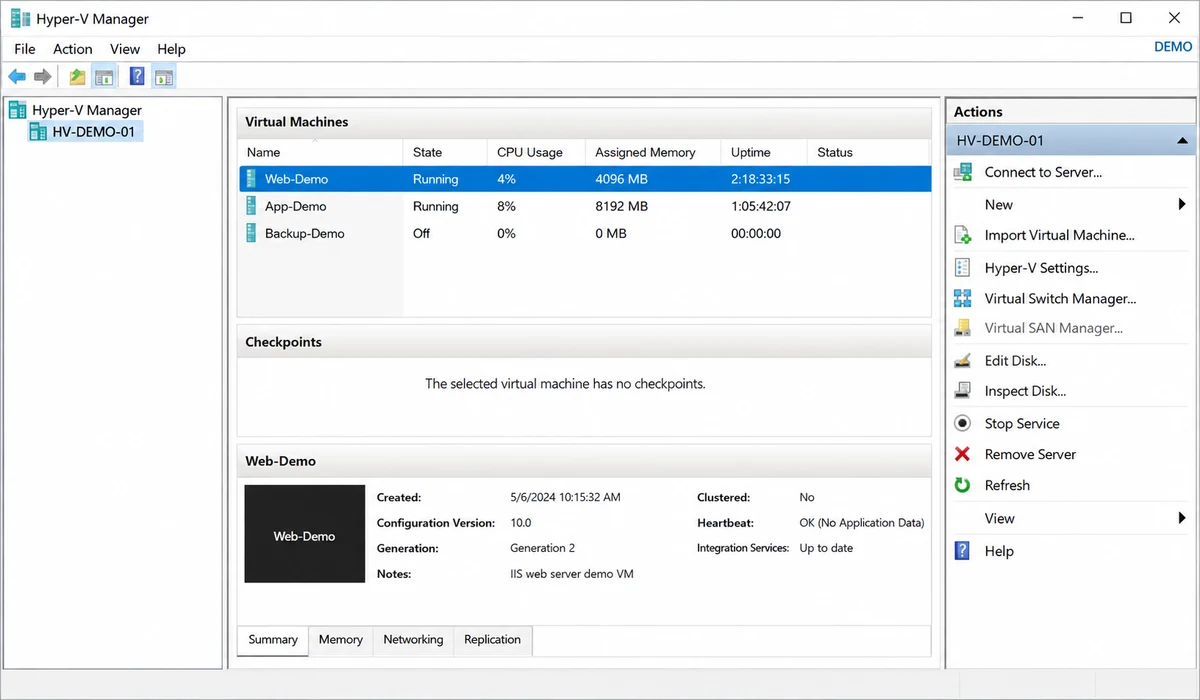
Task: Sort by the Name column header
Action: (321, 152)
